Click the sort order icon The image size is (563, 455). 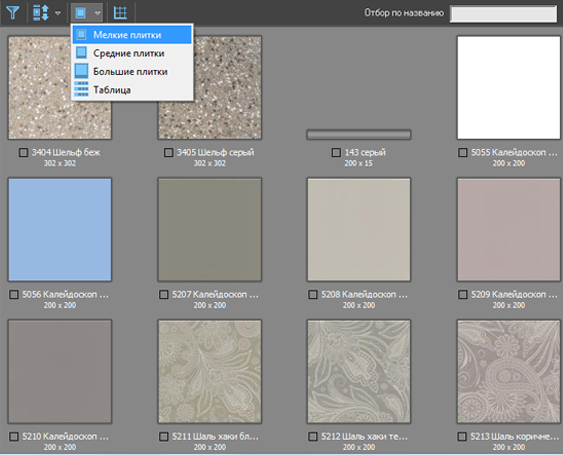pos(41,13)
